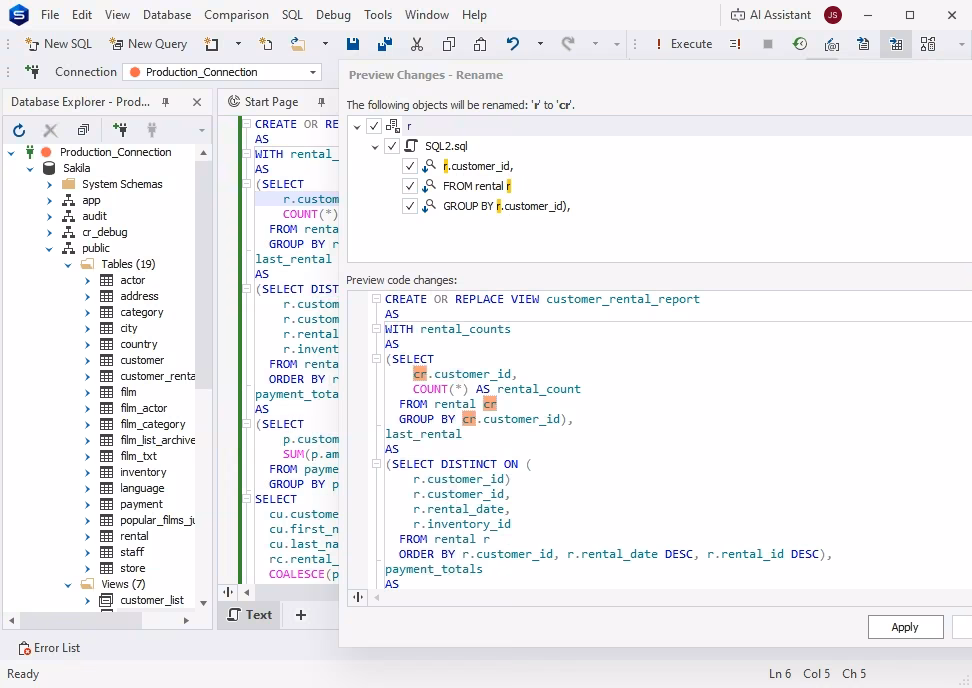Collapse the Views (7) folder
This screenshot has width=972, height=688.
pyautogui.click(x=68, y=584)
